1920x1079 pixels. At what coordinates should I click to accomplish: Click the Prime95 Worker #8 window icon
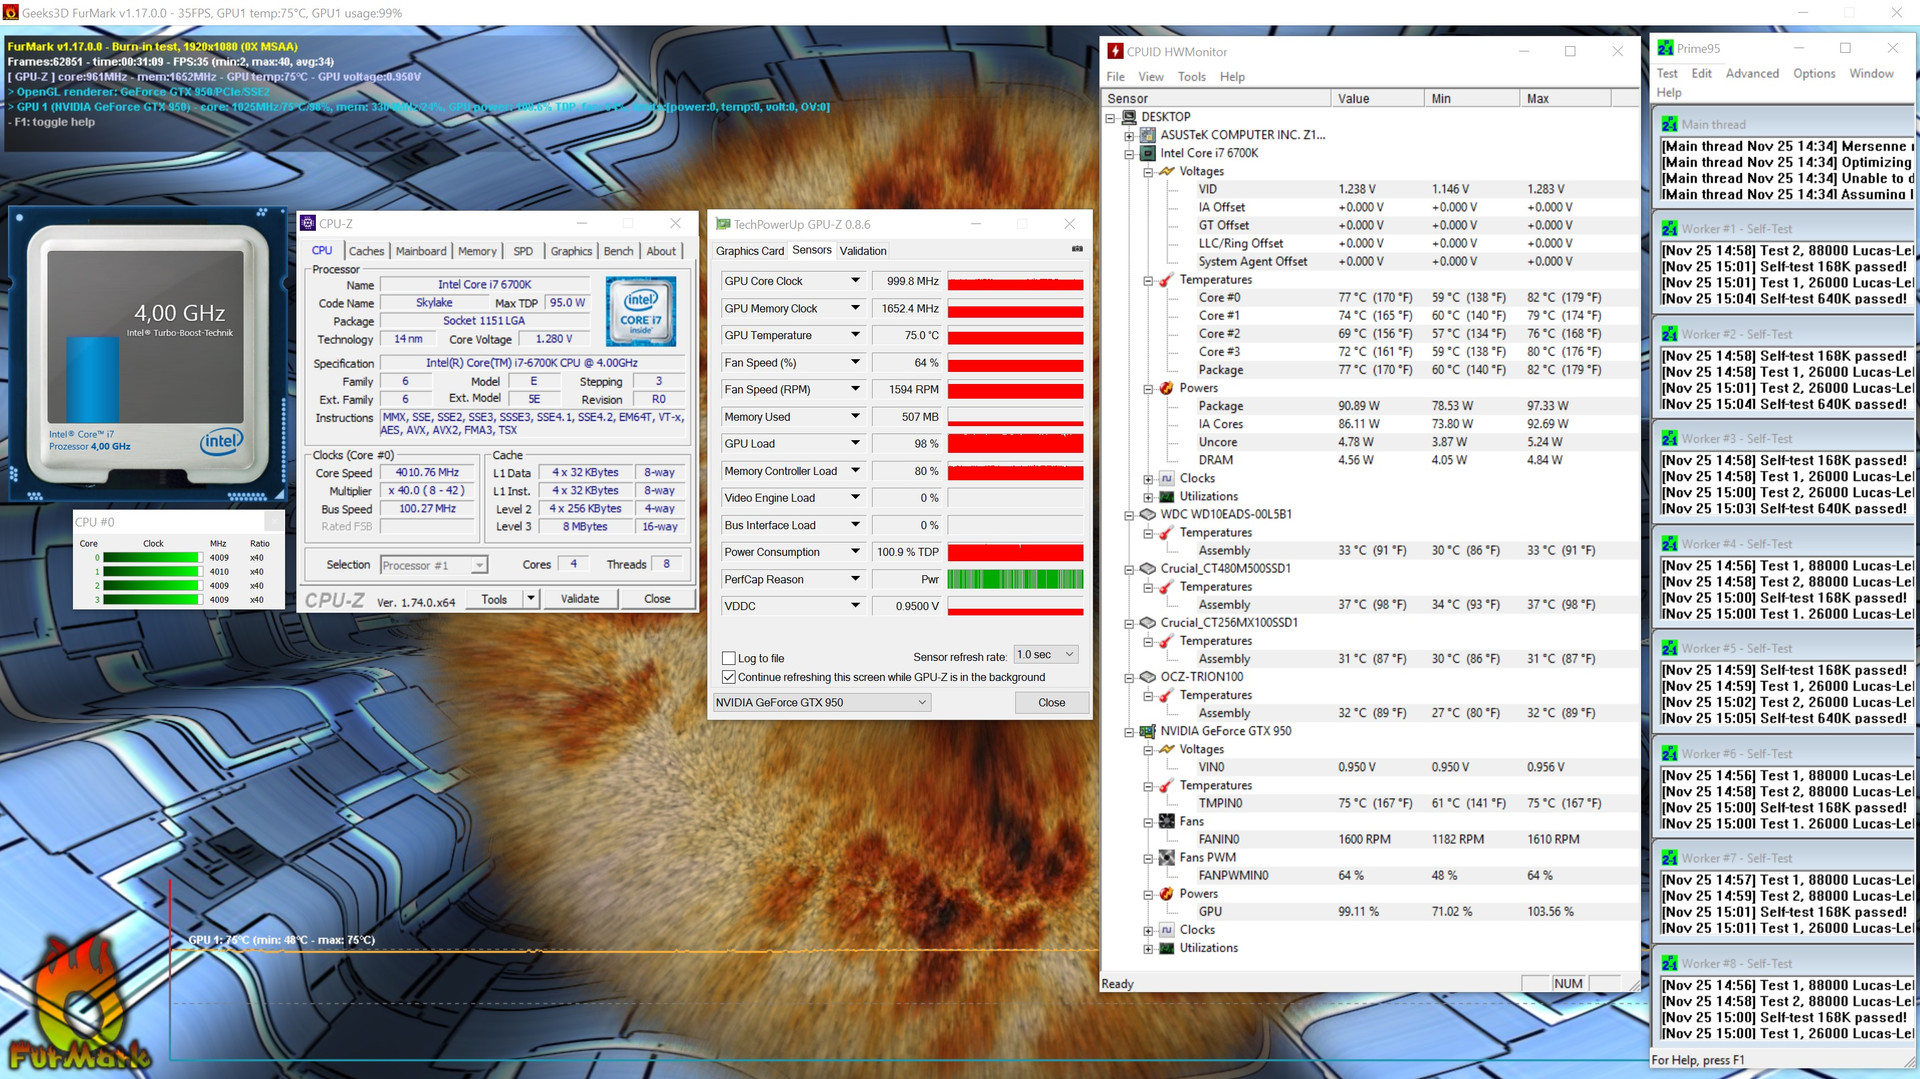pos(1669,963)
